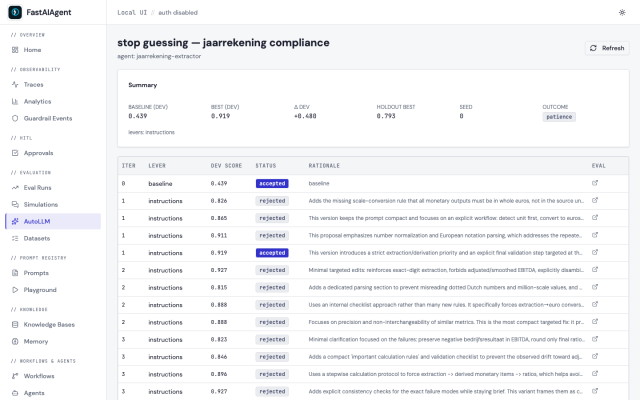Click rationale starting 'Adds the missing scale-conversion rule'

coord(446,201)
